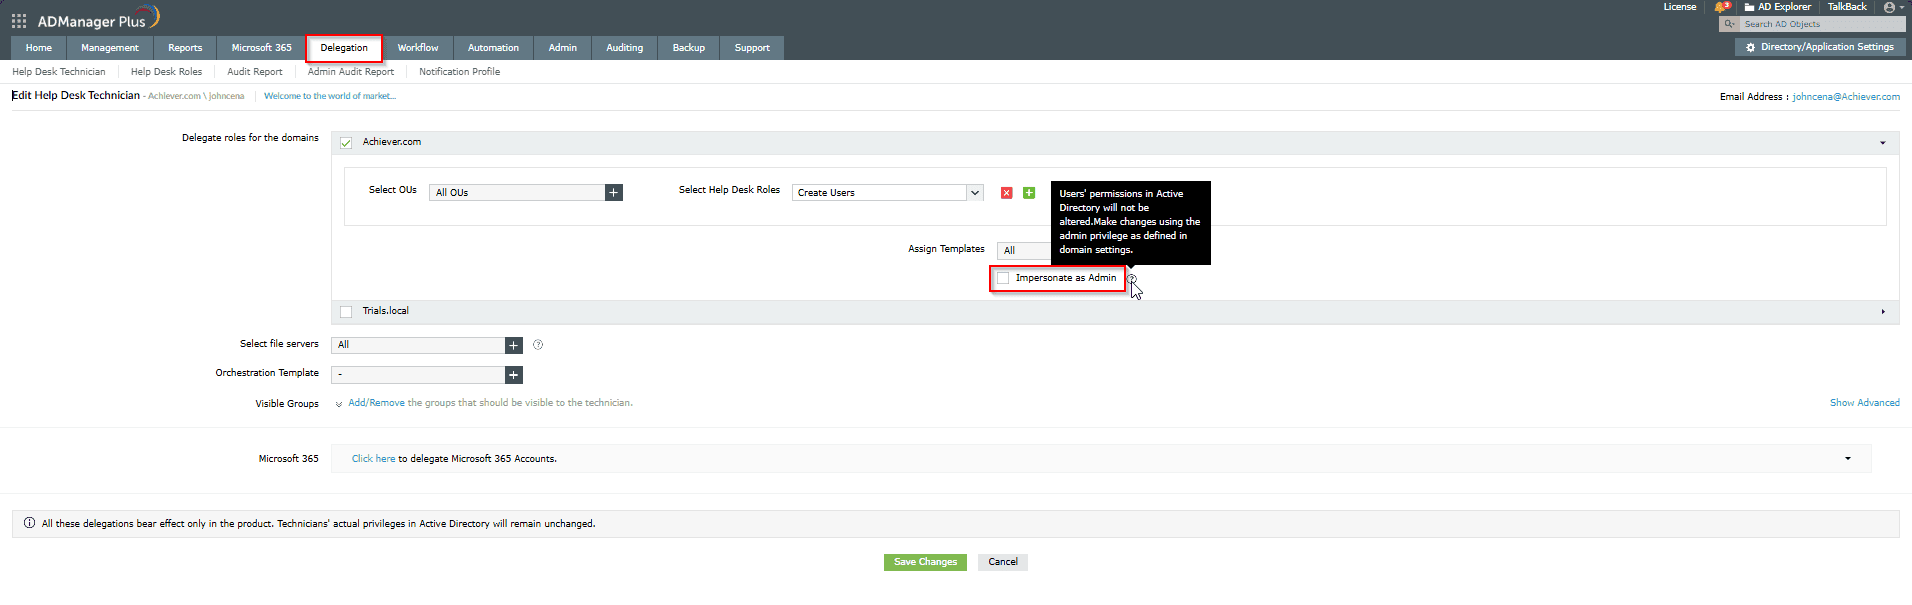Click the Search AD Objects field
1912x605 pixels.
coord(1820,24)
